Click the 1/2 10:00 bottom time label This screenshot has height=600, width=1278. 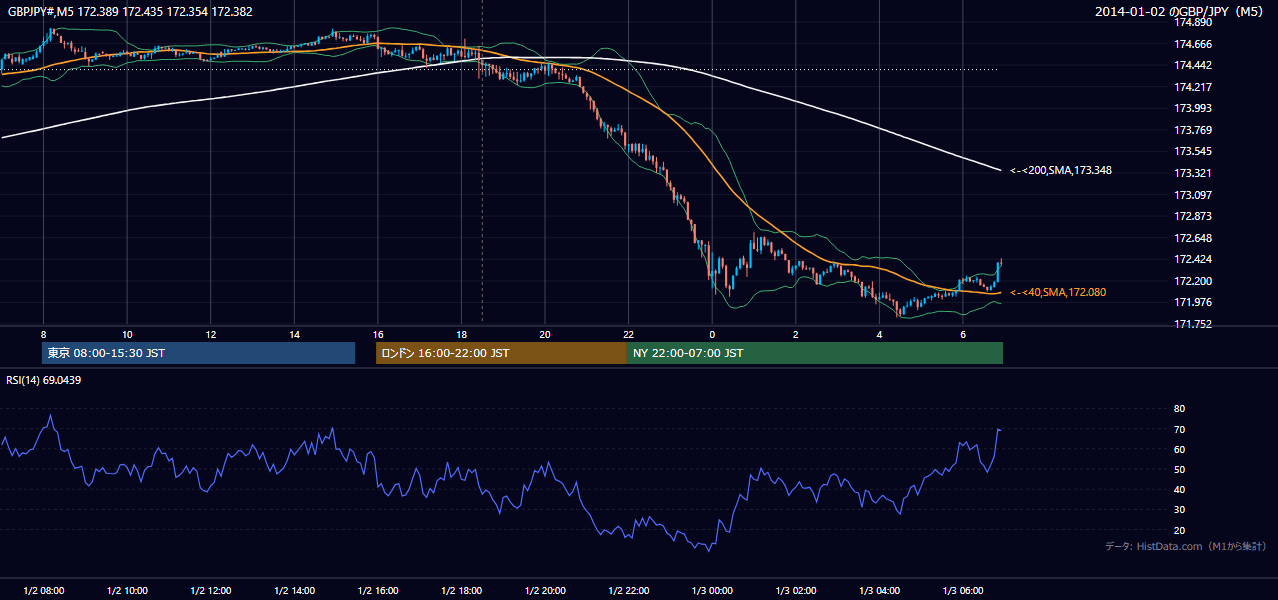(127, 590)
